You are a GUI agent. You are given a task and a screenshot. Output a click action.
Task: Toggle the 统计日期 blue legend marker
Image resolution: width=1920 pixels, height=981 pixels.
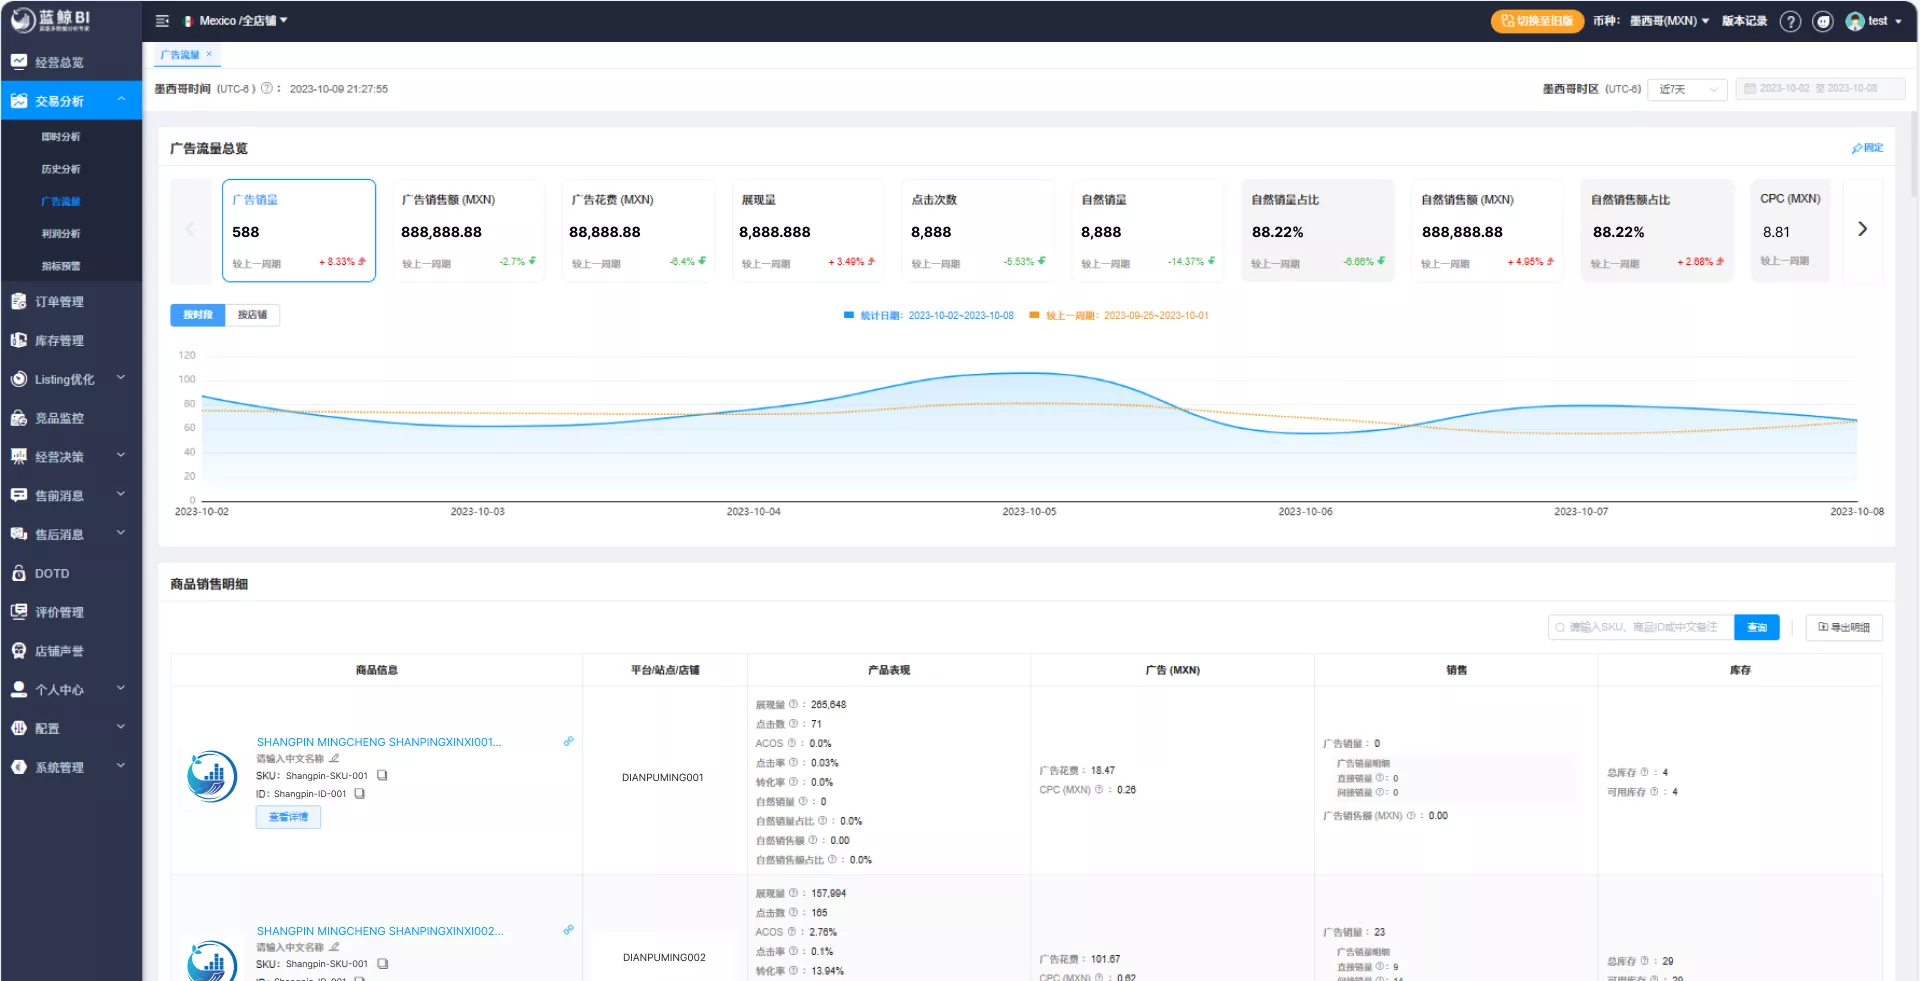[x=849, y=315]
